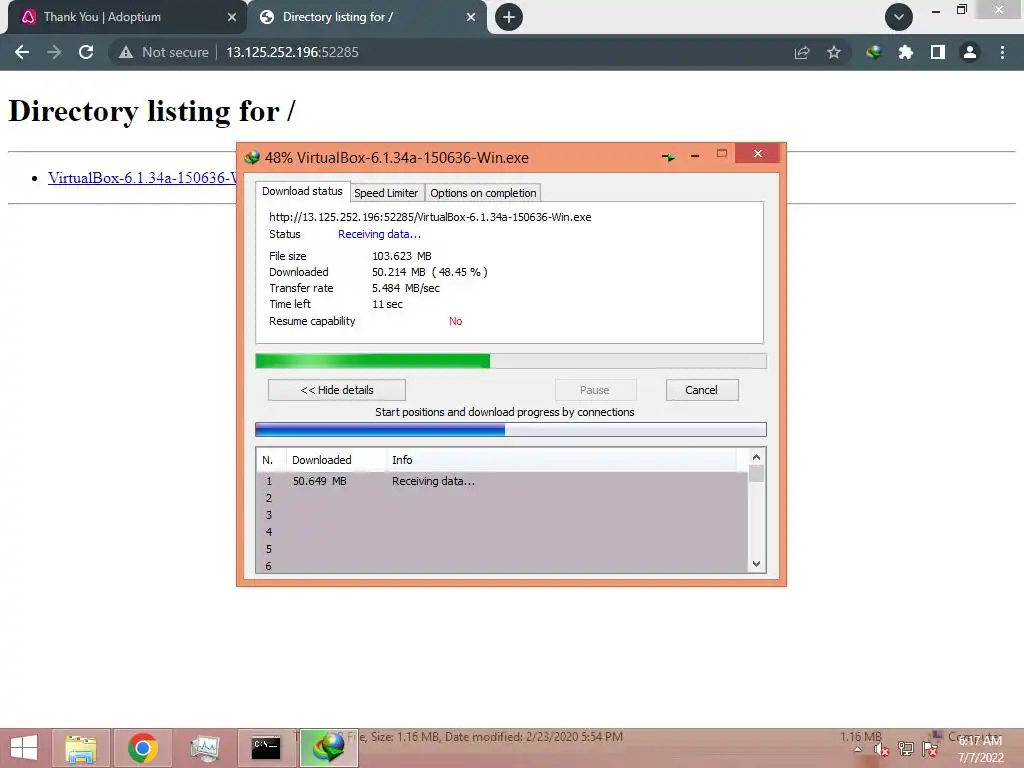The image size is (1024, 768).
Task: Open the VirtualBox-6.1.34a file link
Action: click(x=142, y=178)
